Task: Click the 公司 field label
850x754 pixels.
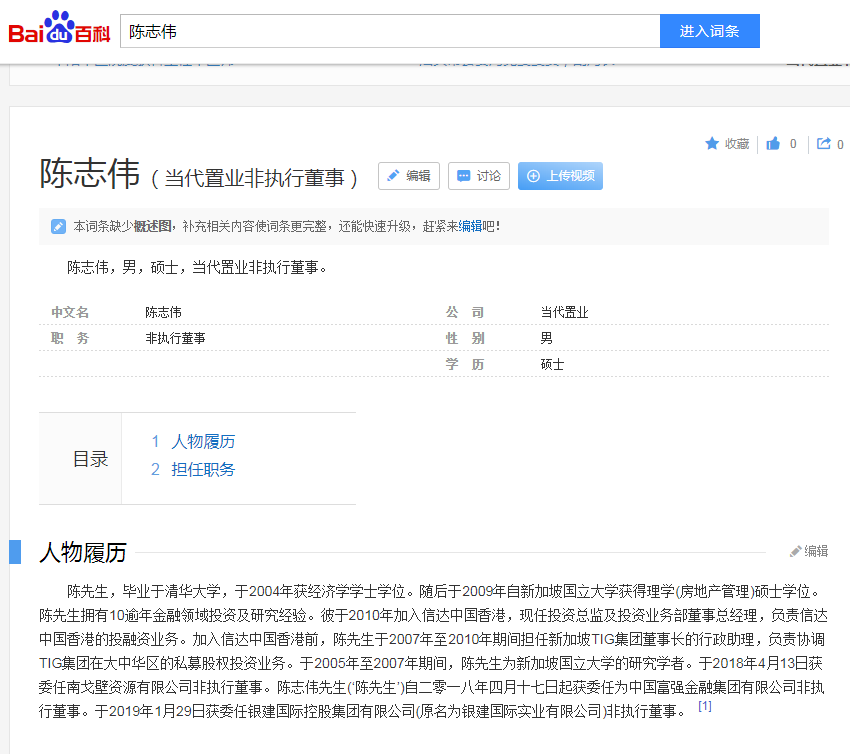Action: point(465,312)
